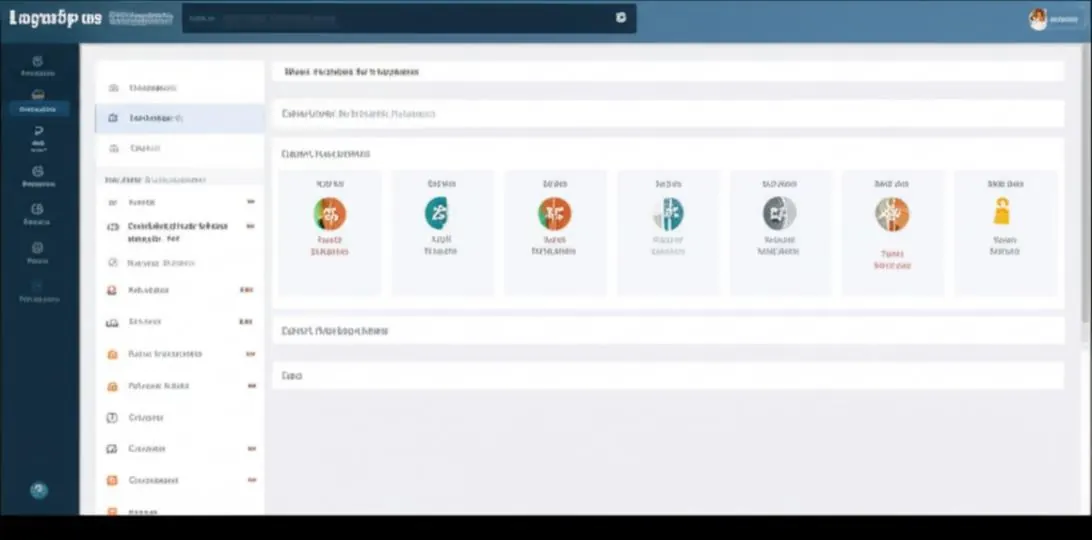The width and height of the screenshot is (1092, 540).
Task: Click the vertical scrollbar at window's right edge
Action: [x=1088, y=181]
